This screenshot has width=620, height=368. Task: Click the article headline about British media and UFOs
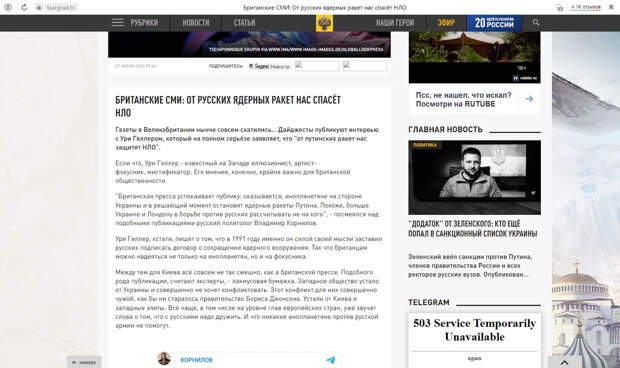click(228, 106)
